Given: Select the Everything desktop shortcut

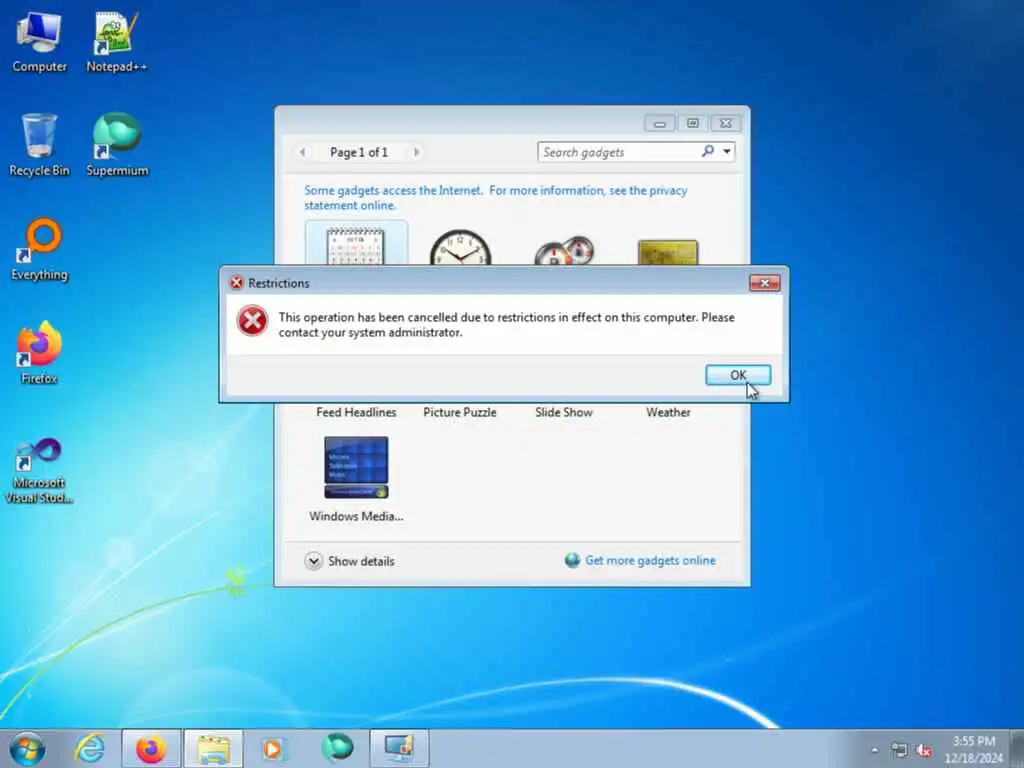Looking at the screenshot, I should [39, 249].
